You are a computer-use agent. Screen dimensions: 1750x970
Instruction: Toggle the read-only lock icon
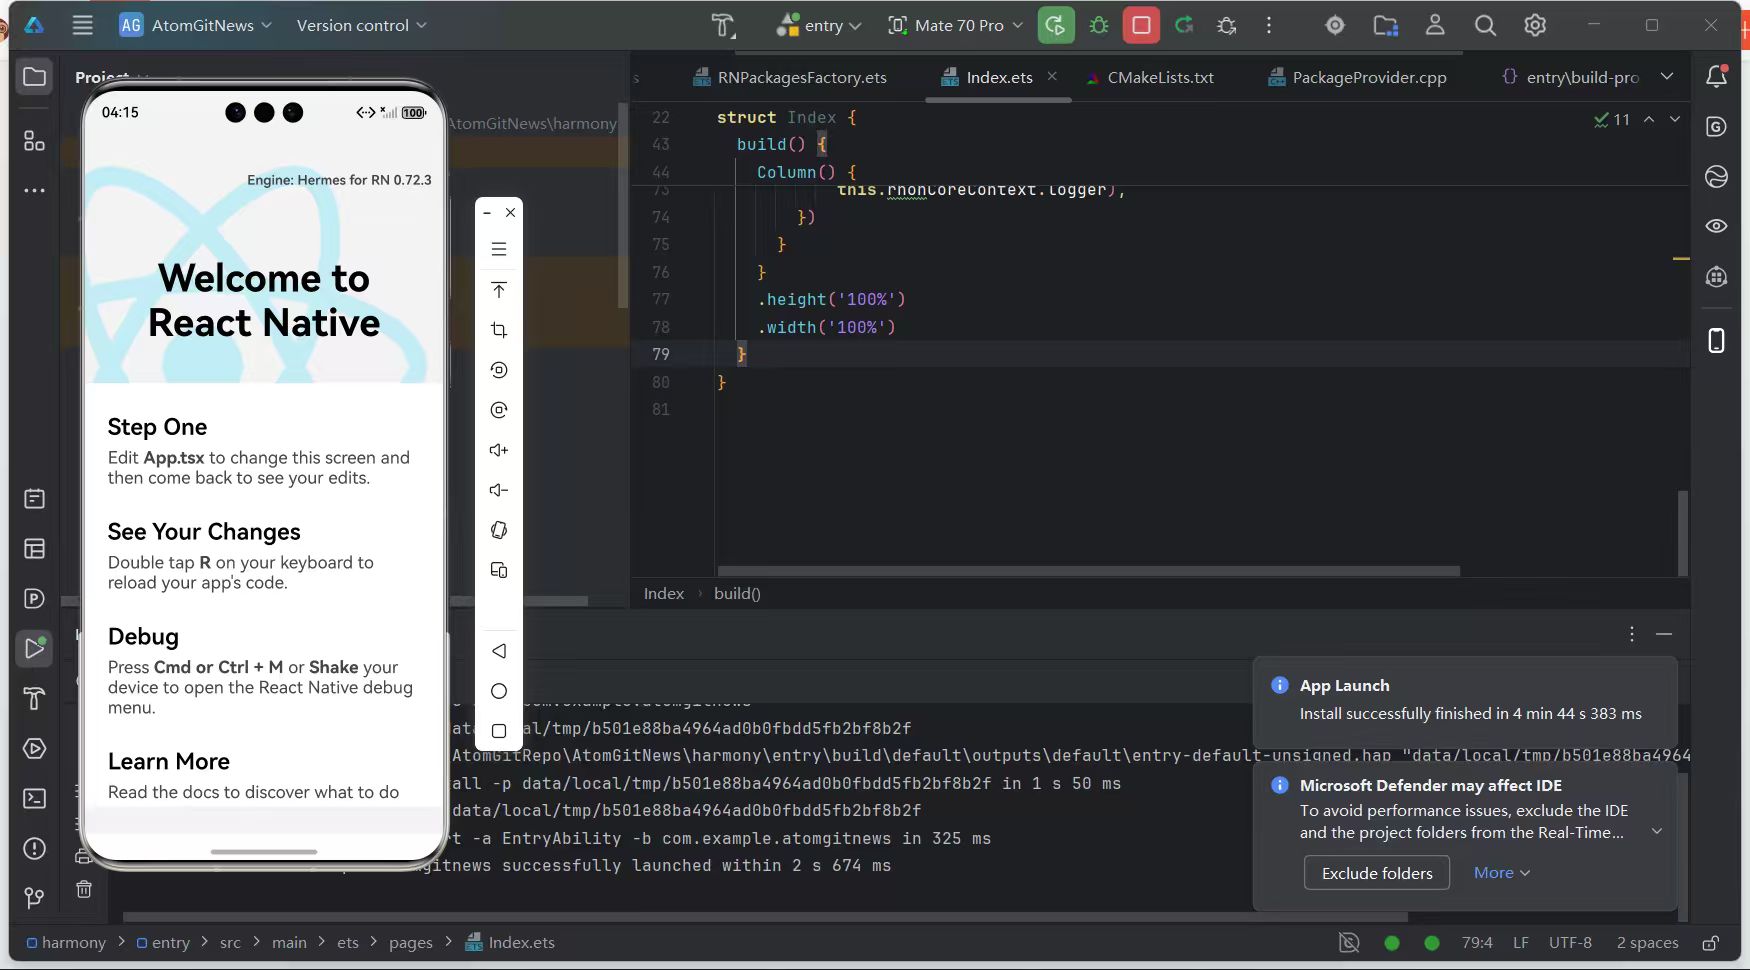1711,942
